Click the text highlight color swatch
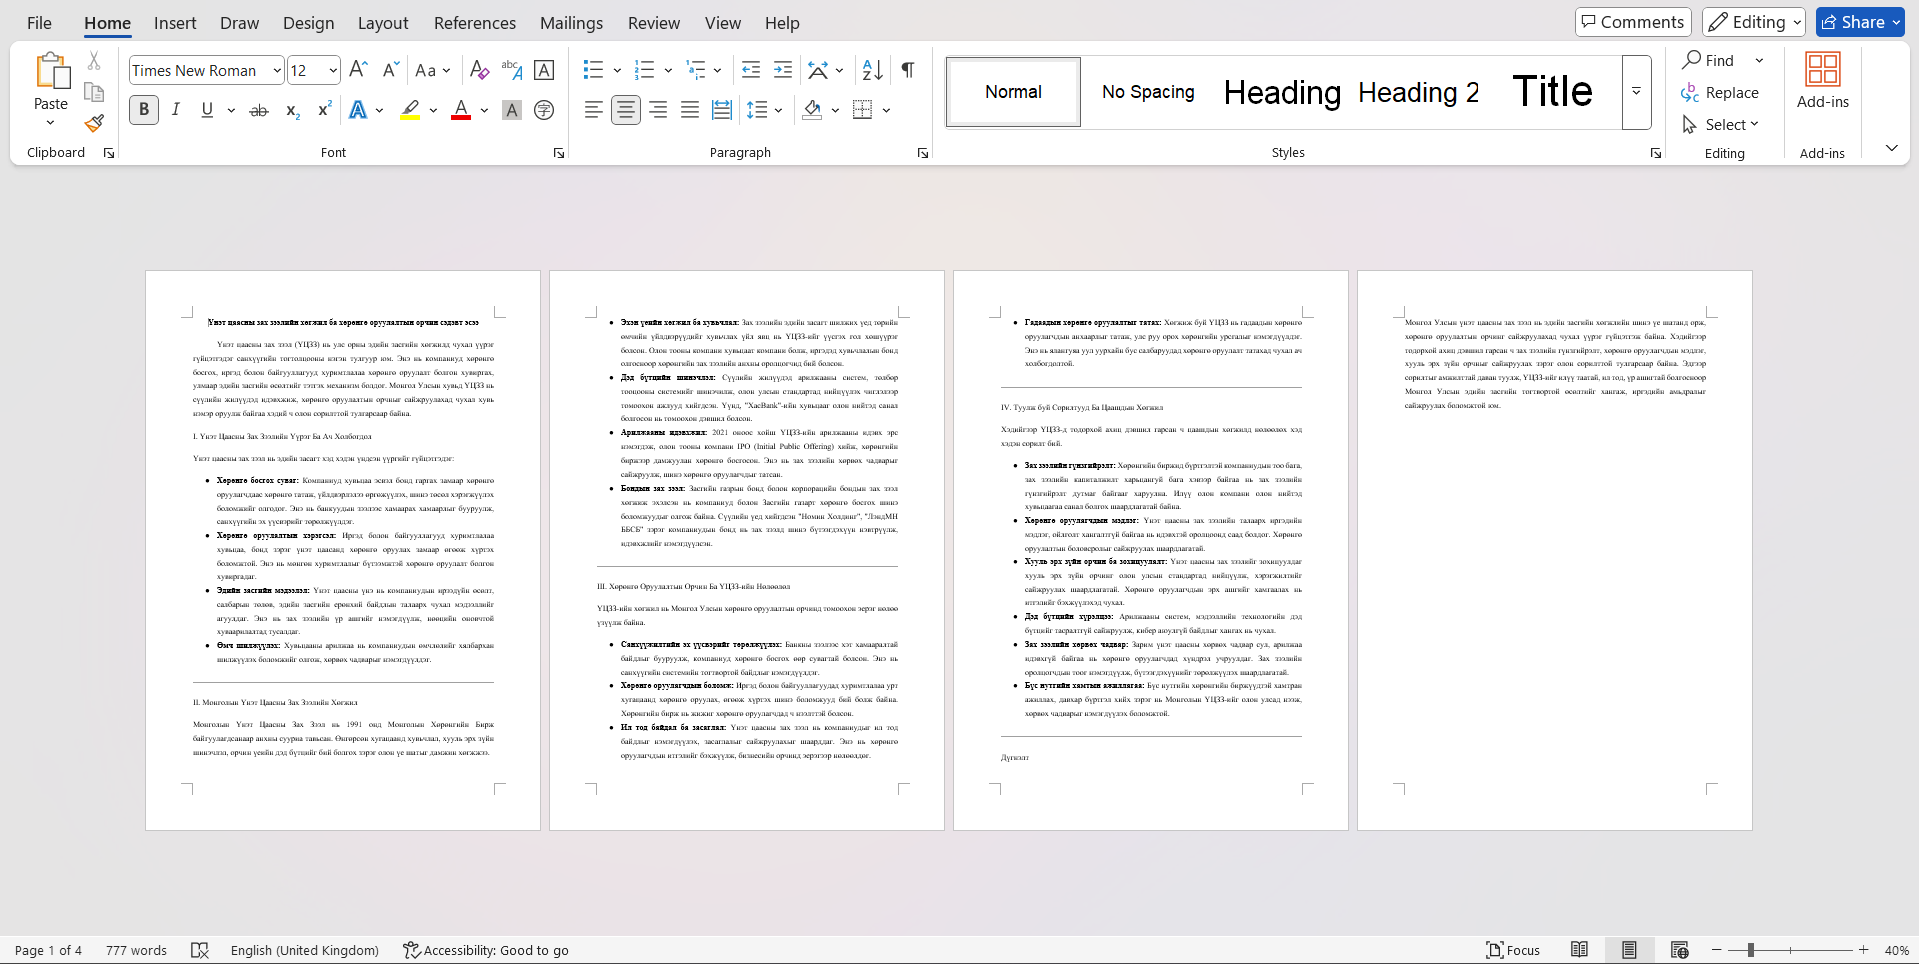The height and width of the screenshot is (964, 1919). click(x=410, y=110)
